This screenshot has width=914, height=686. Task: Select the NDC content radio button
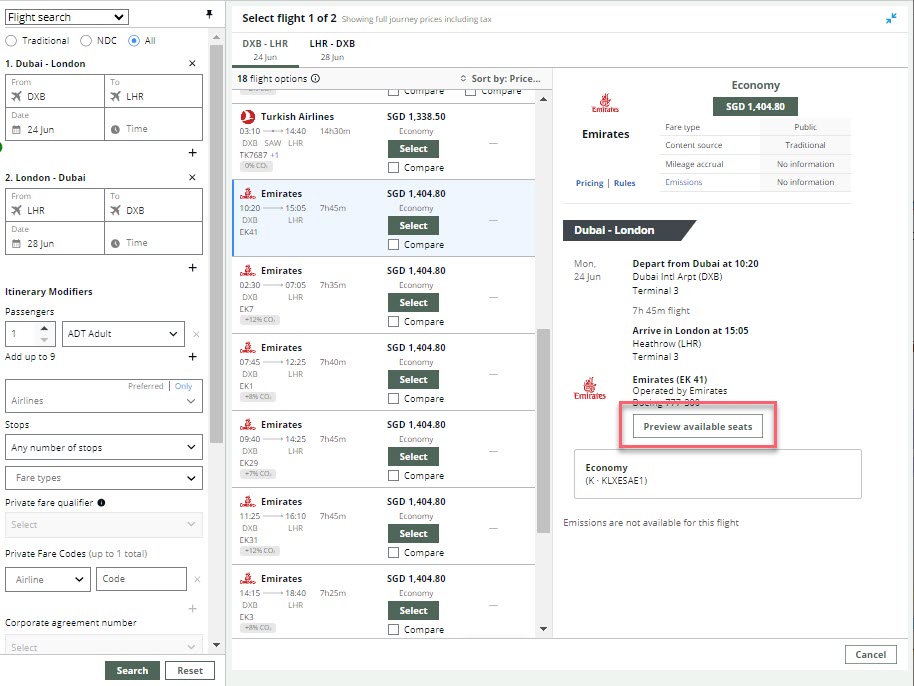coord(86,41)
